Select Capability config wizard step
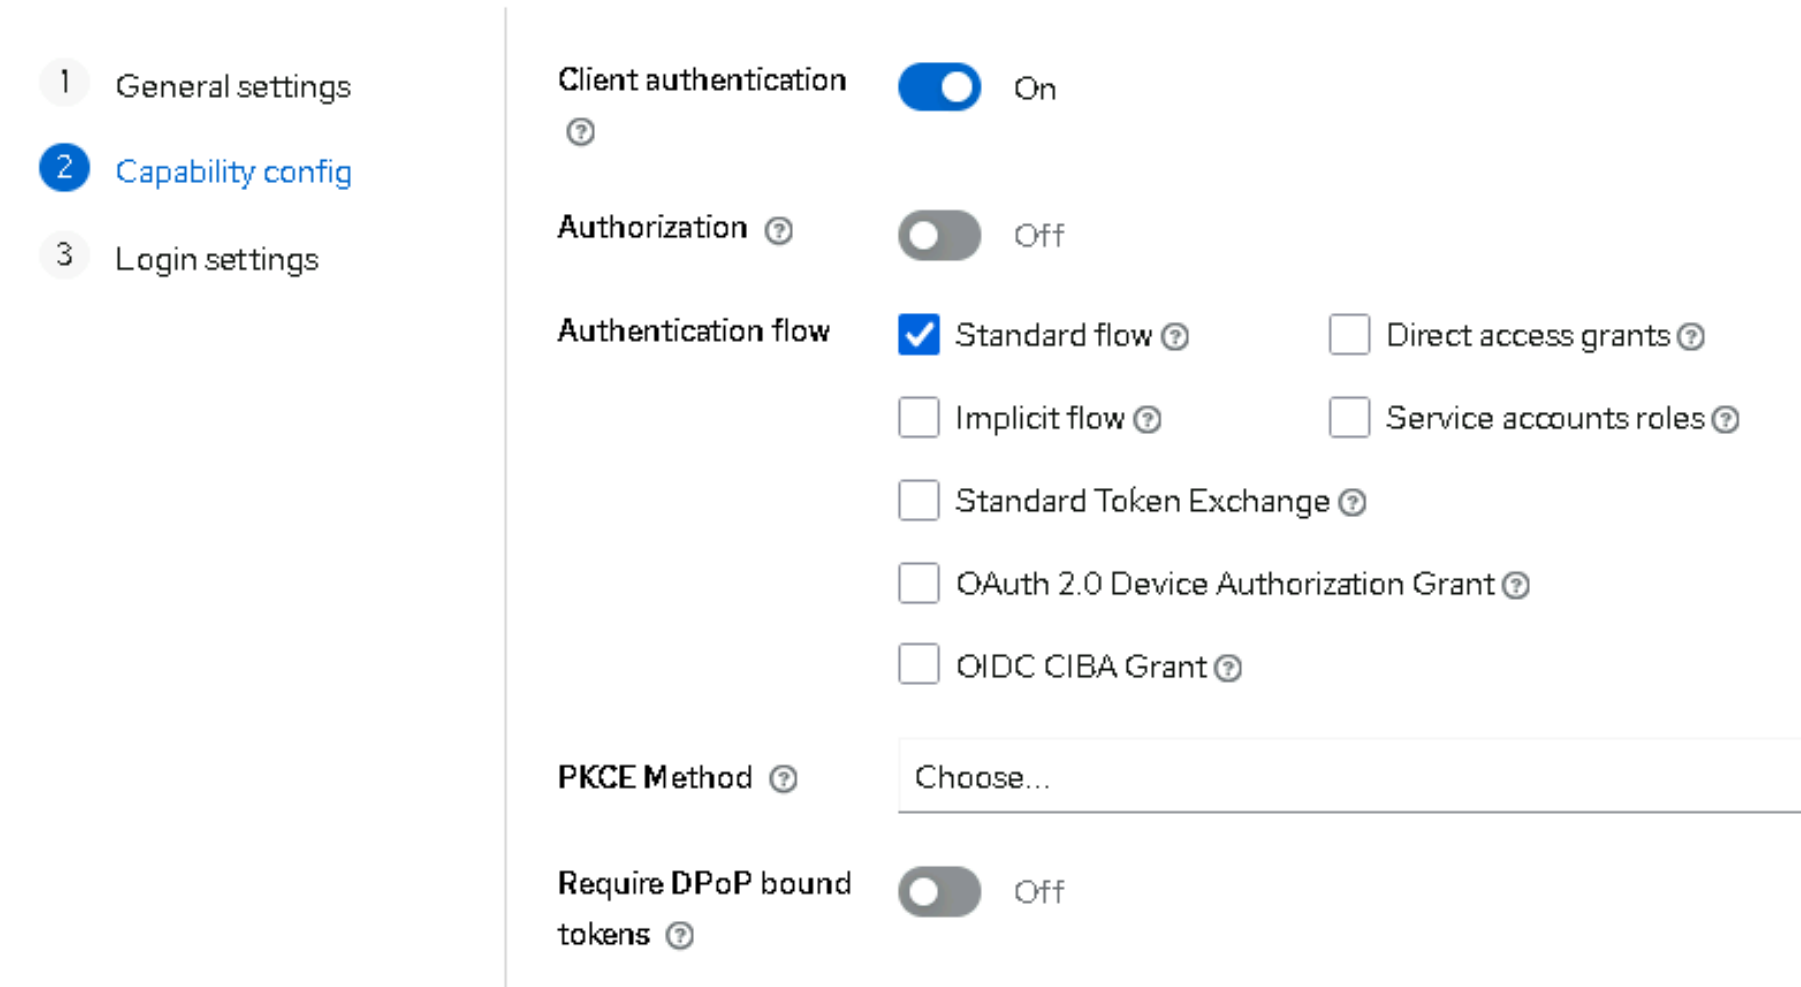The image size is (1801, 987). tap(233, 172)
